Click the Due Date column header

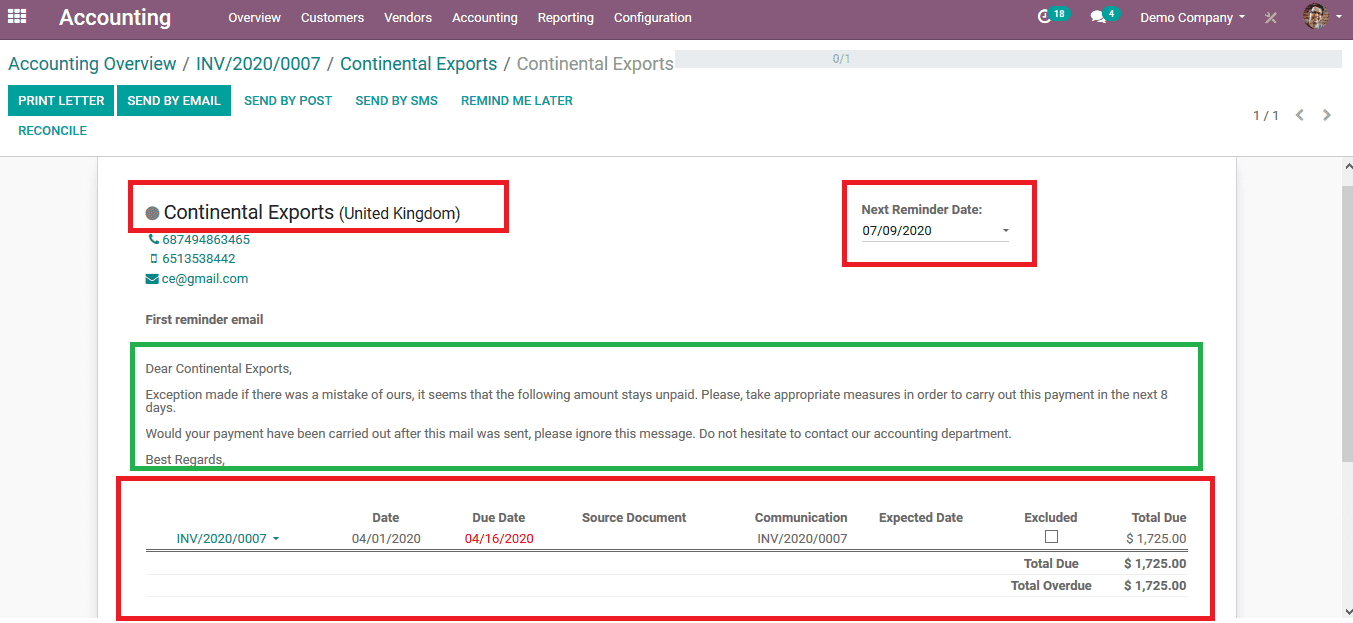[499, 518]
